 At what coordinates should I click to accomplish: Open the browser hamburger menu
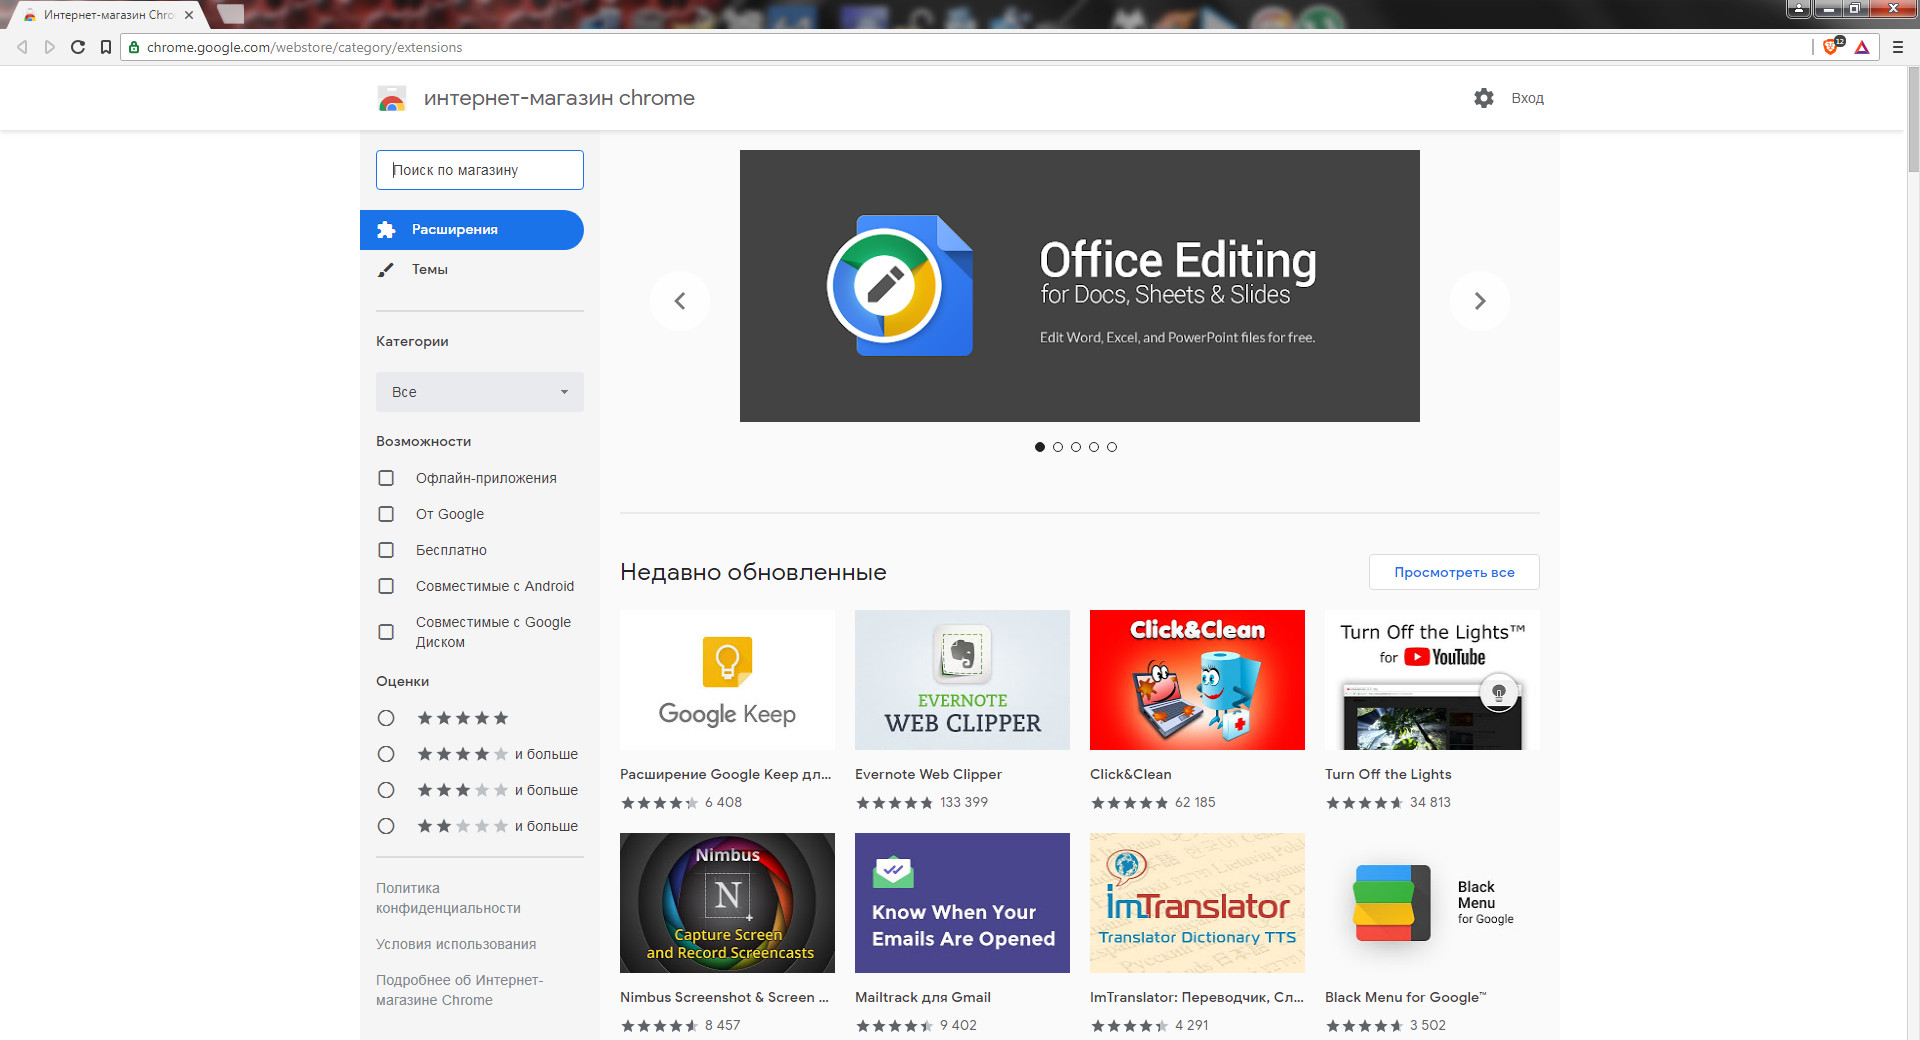(x=1897, y=47)
